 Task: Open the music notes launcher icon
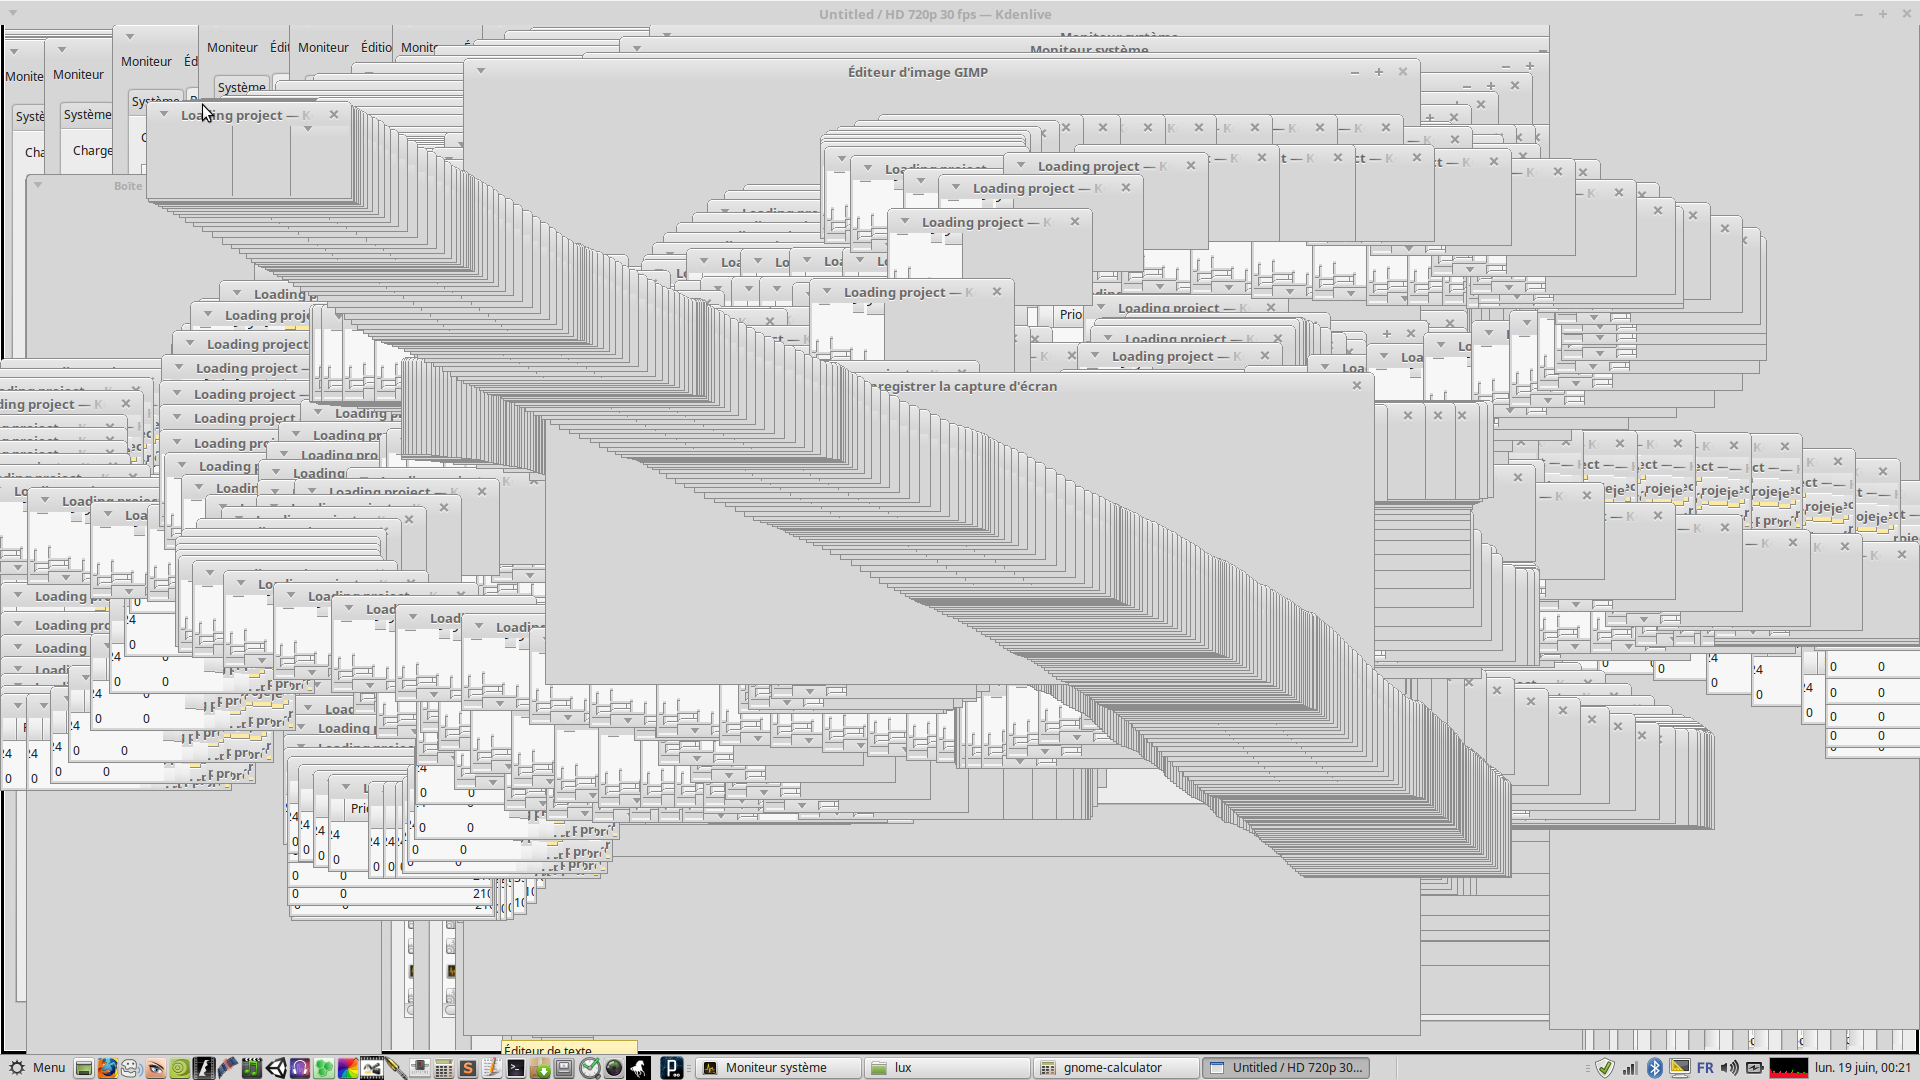coord(252,1068)
